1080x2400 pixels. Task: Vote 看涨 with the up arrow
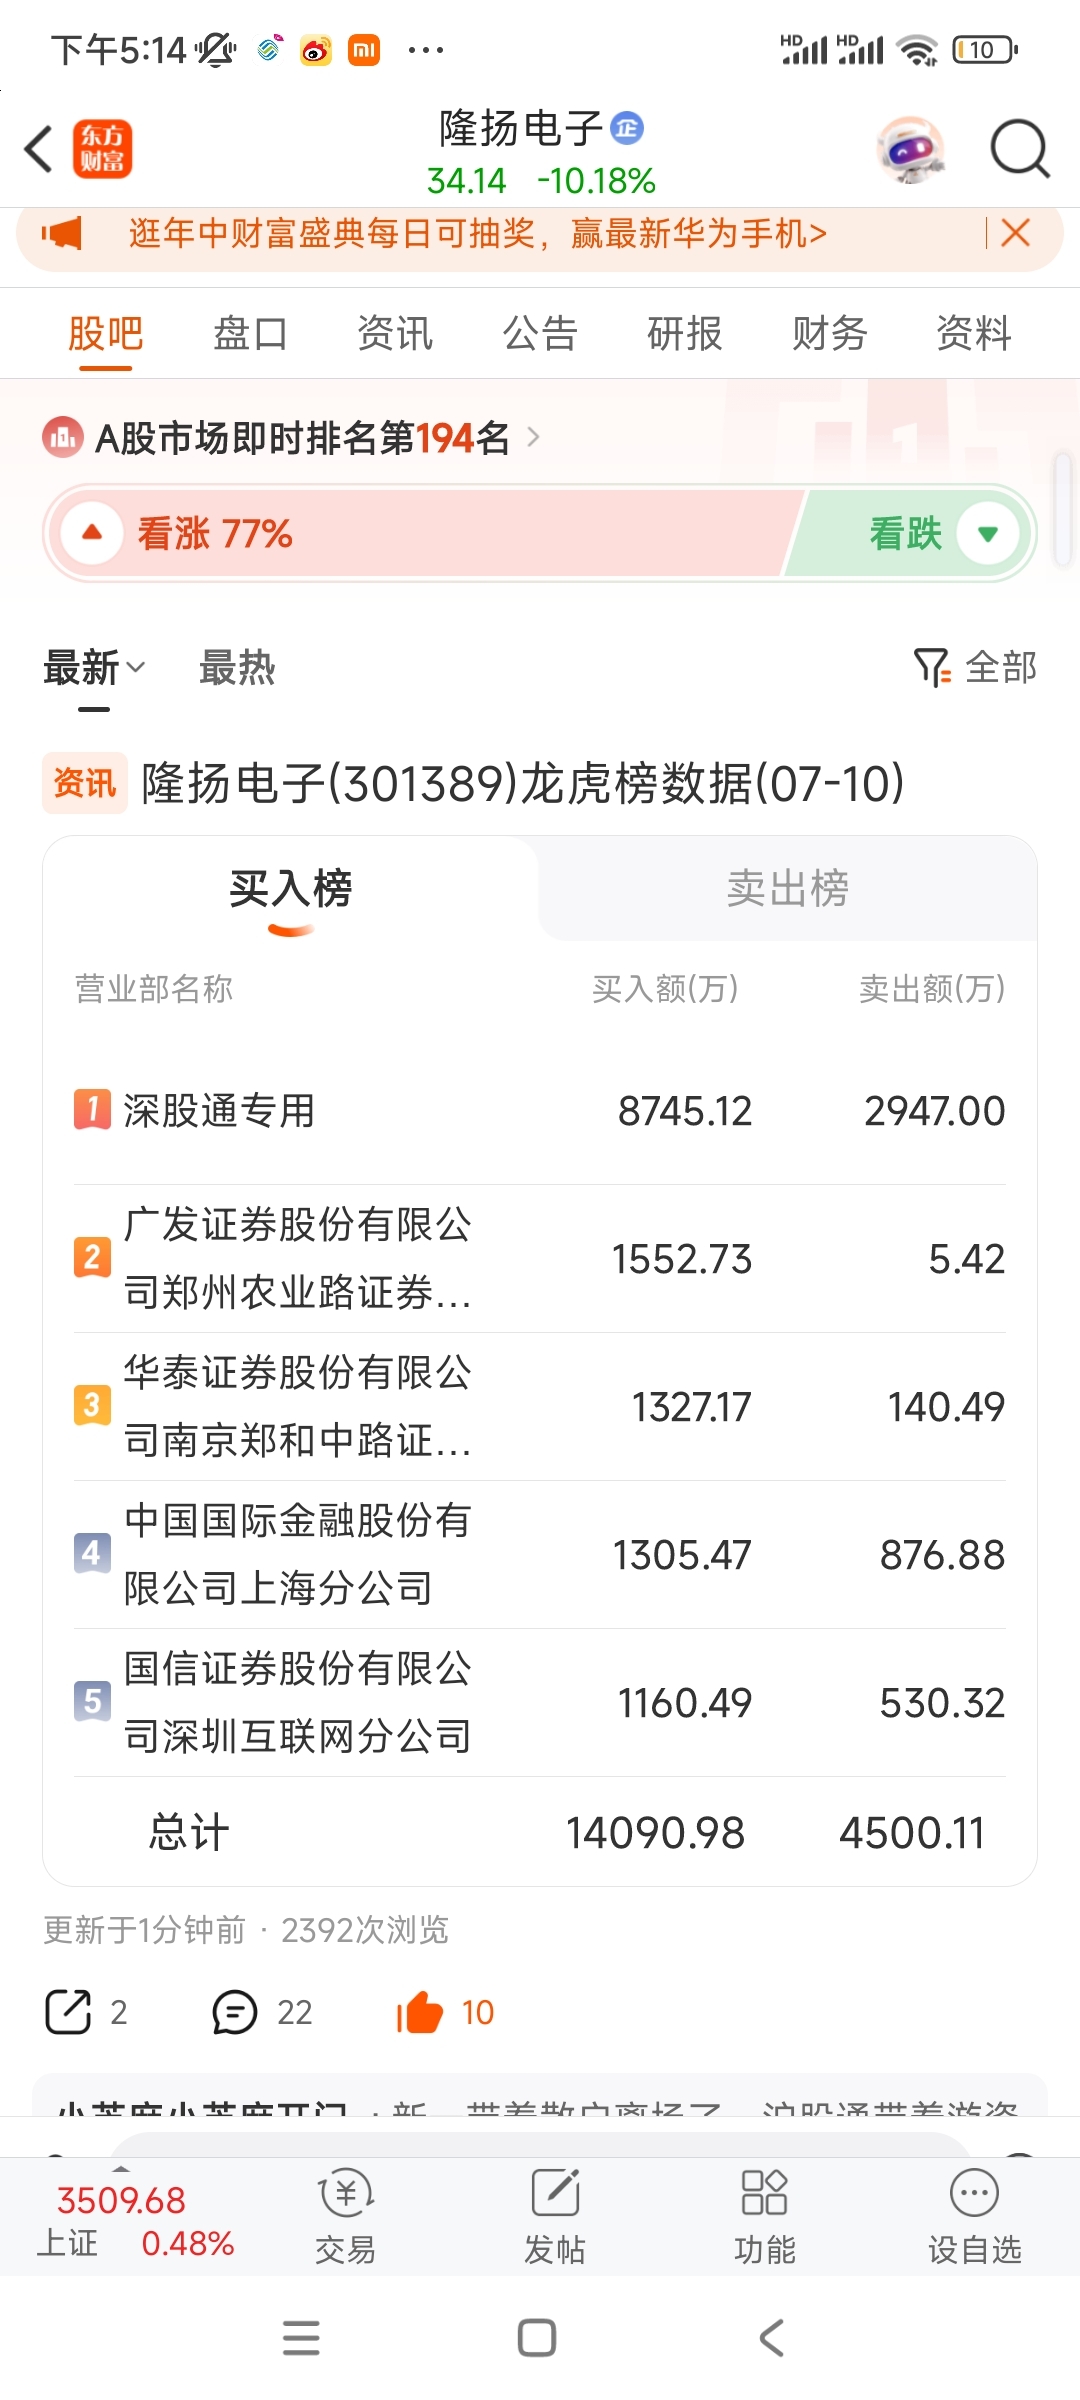tap(92, 533)
